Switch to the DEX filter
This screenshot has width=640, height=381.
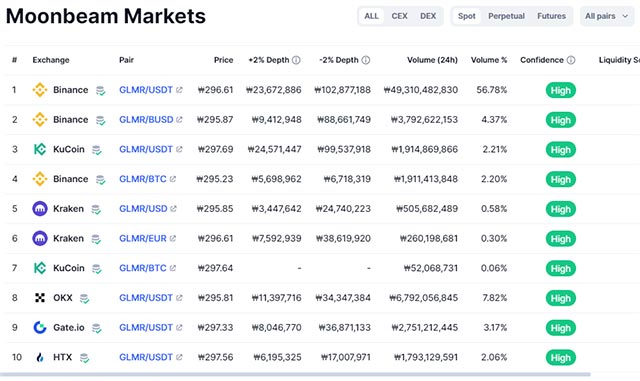coord(428,16)
